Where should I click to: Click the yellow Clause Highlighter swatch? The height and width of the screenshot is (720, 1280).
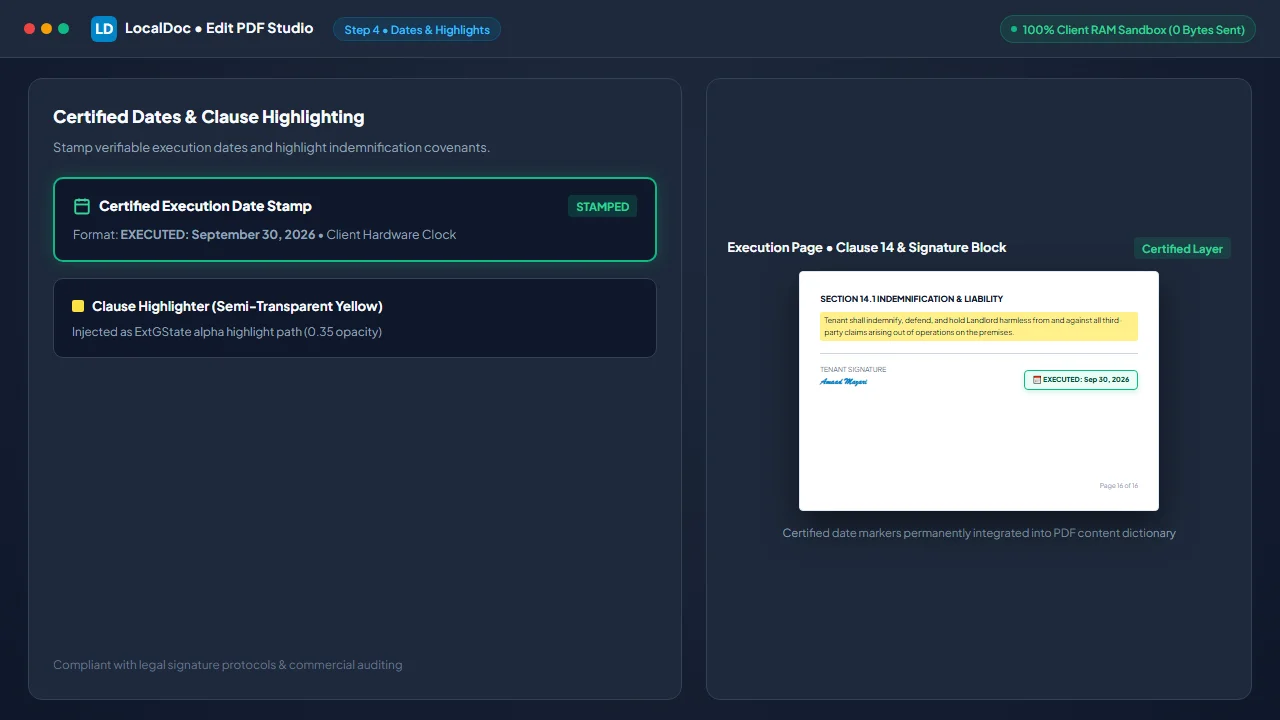point(78,306)
